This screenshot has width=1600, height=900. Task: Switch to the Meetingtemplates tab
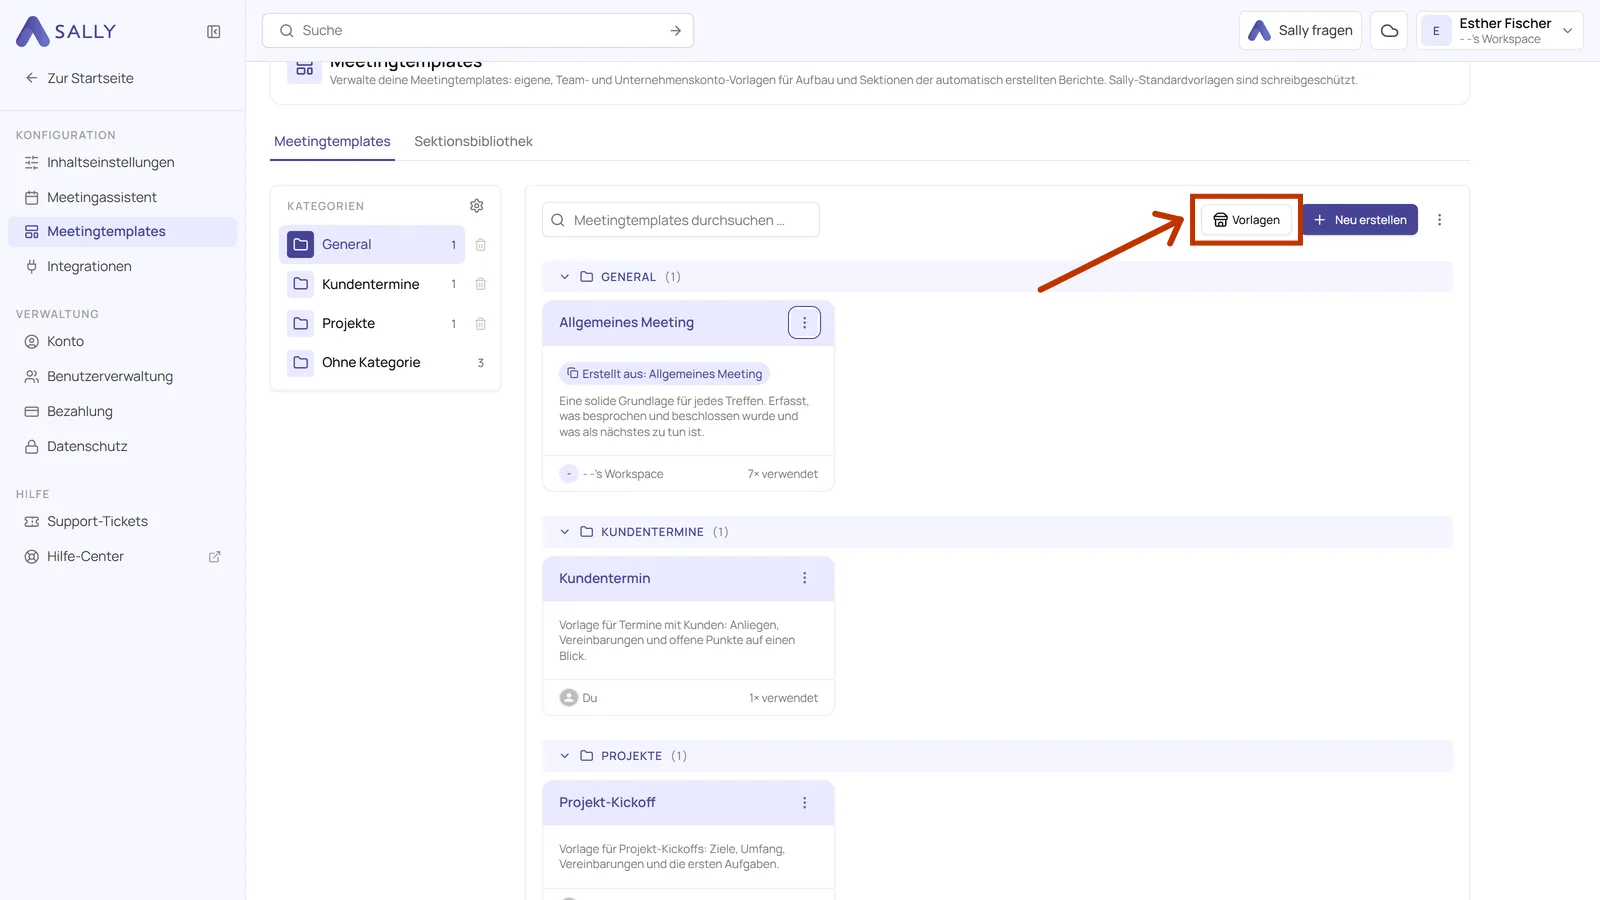[x=332, y=142]
